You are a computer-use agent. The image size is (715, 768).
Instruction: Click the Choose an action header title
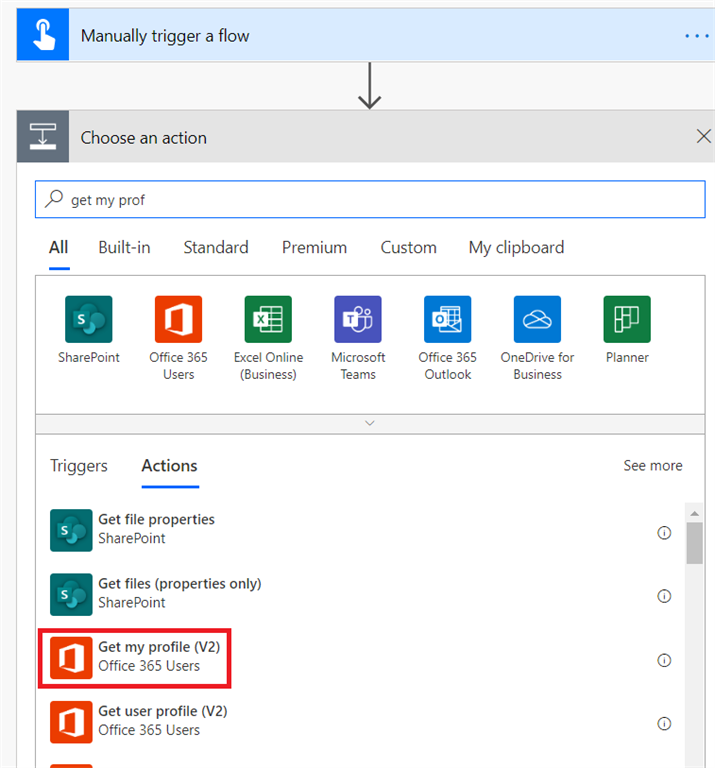pyautogui.click(x=143, y=138)
